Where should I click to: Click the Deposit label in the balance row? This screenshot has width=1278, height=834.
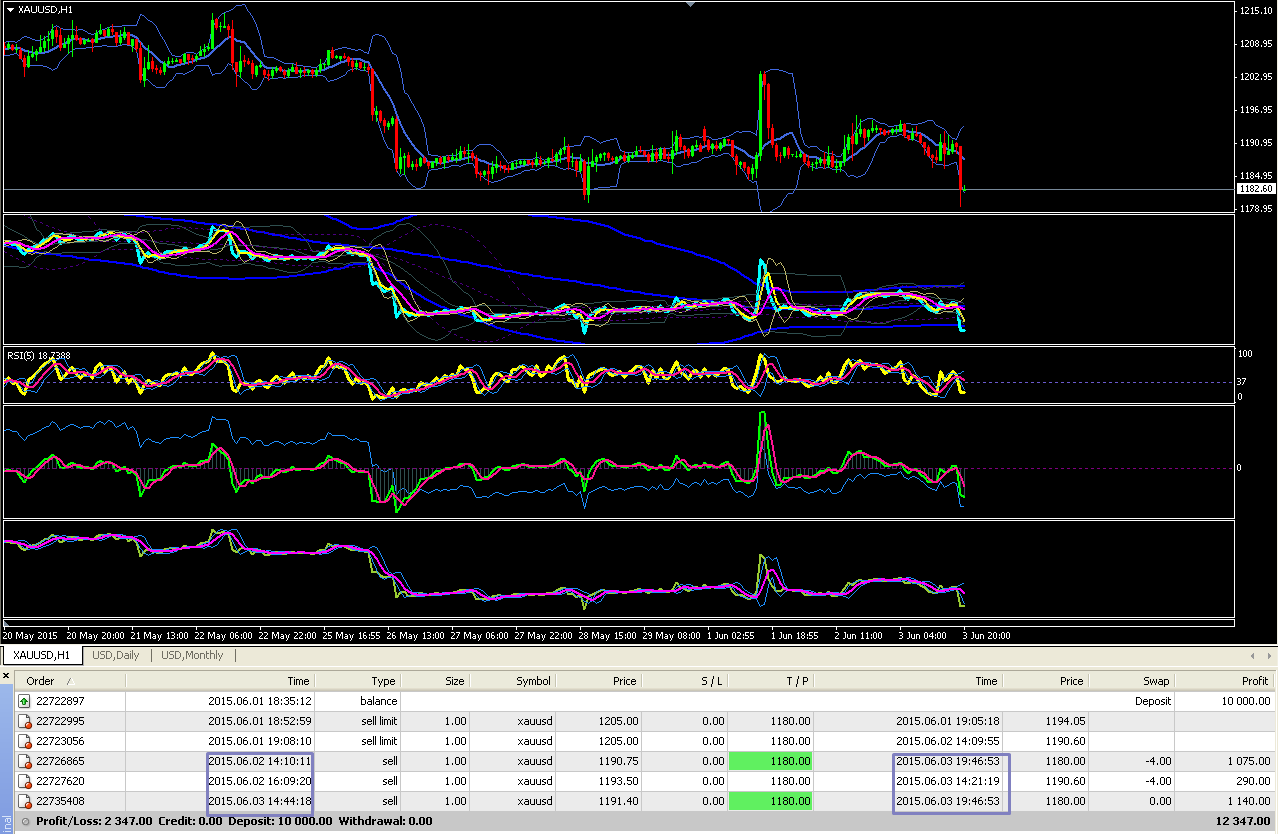coord(1153,701)
